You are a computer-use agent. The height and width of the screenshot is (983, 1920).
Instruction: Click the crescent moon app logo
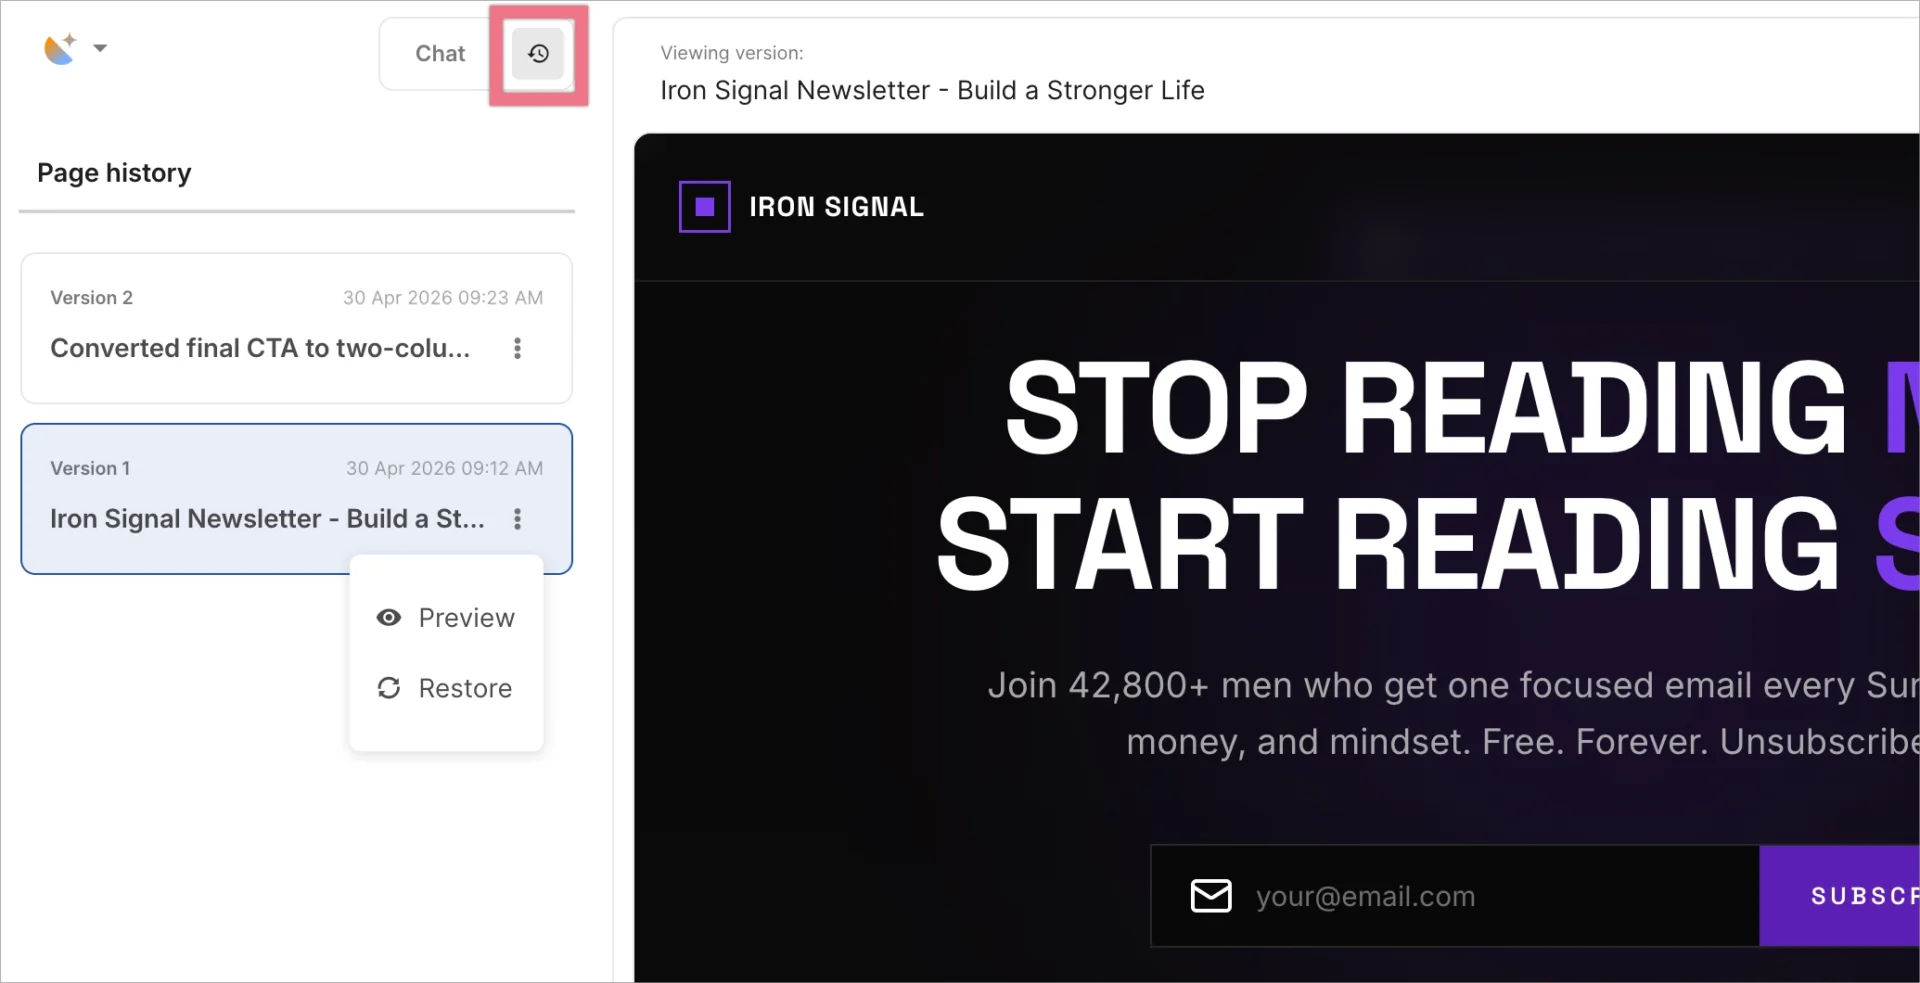pyautogui.click(x=60, y=48)
